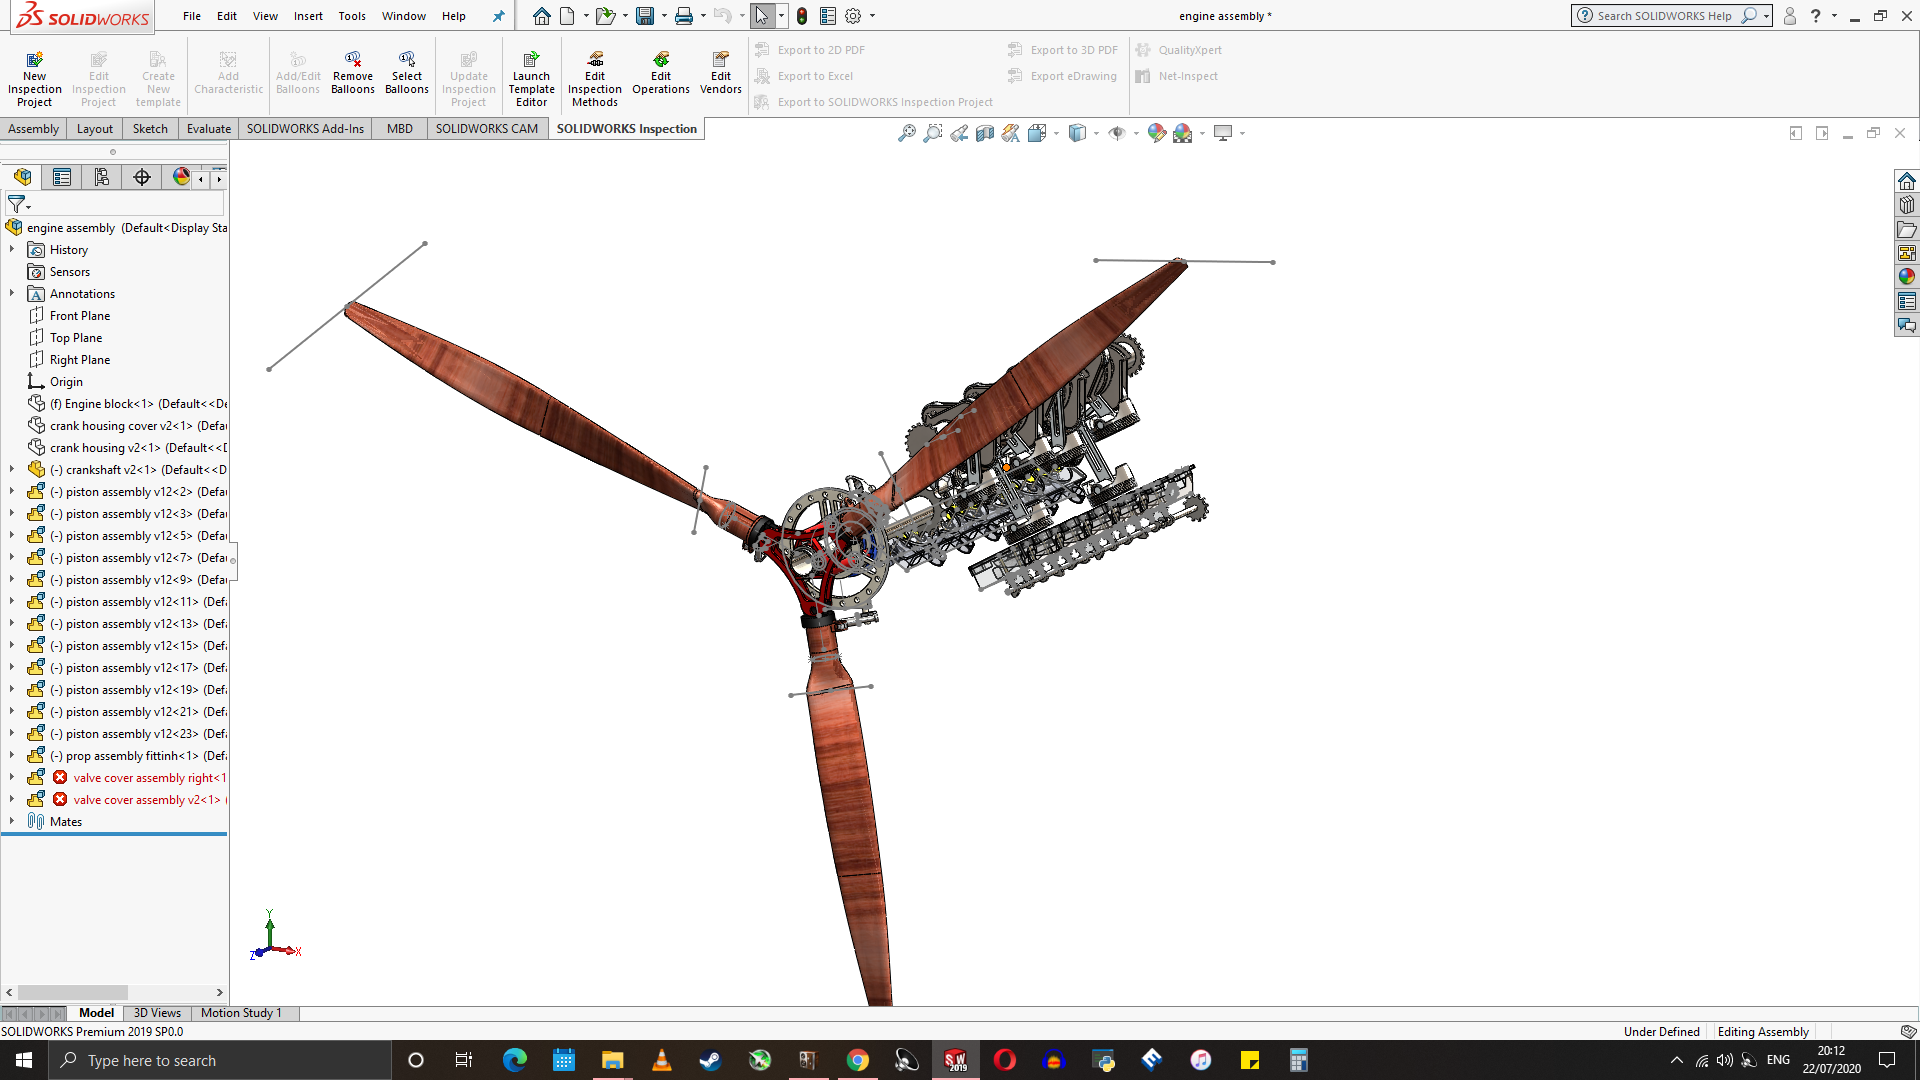
Task: Switch to Motion Study 1 tab
Action: (241, 1013)
